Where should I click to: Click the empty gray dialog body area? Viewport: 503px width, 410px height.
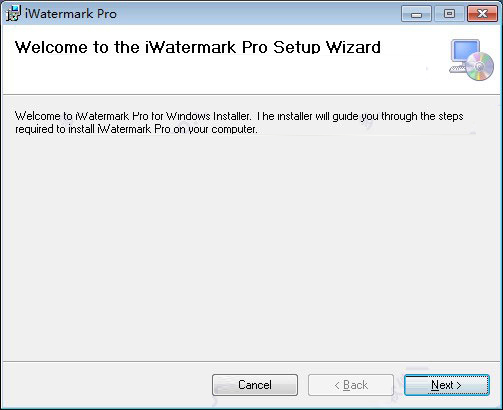[x=251, y=247]
